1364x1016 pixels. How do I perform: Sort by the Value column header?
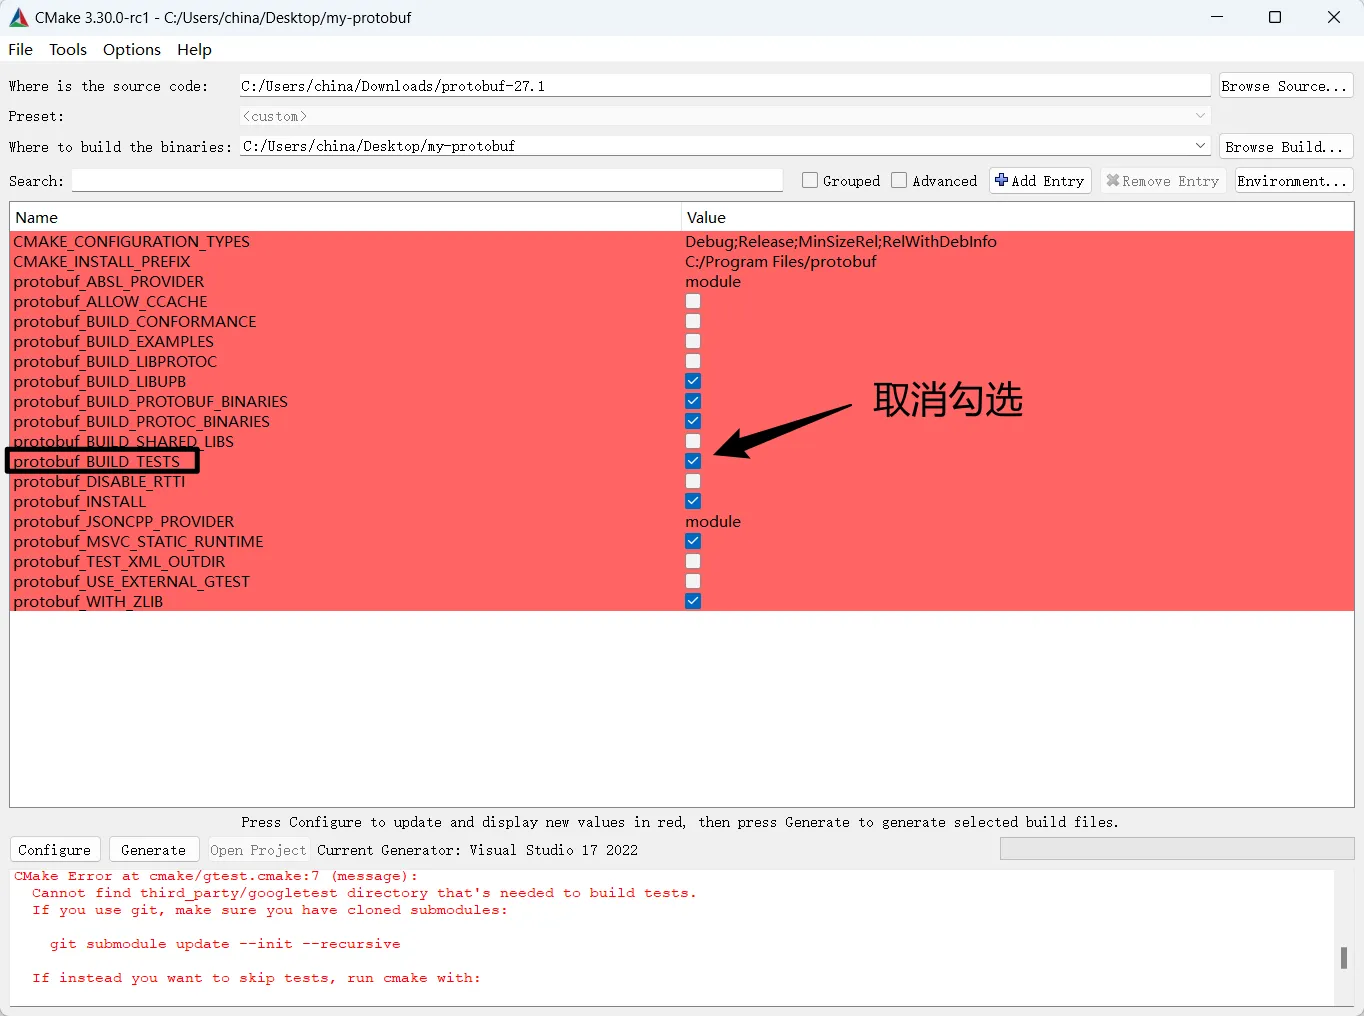tap(1017, 217)
